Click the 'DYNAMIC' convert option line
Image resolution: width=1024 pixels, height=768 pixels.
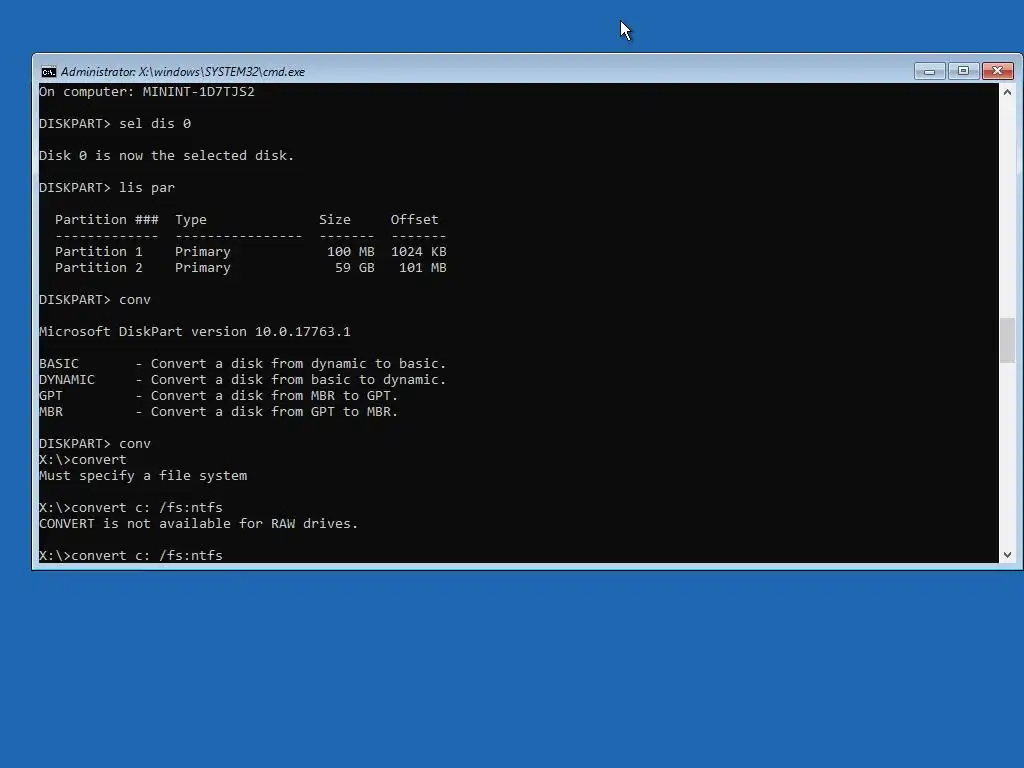(243, 379)
